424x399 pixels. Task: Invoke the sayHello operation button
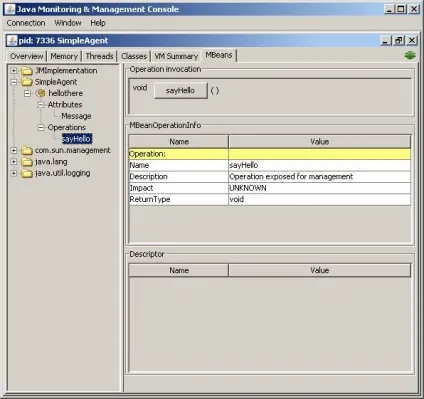[180, 90]
